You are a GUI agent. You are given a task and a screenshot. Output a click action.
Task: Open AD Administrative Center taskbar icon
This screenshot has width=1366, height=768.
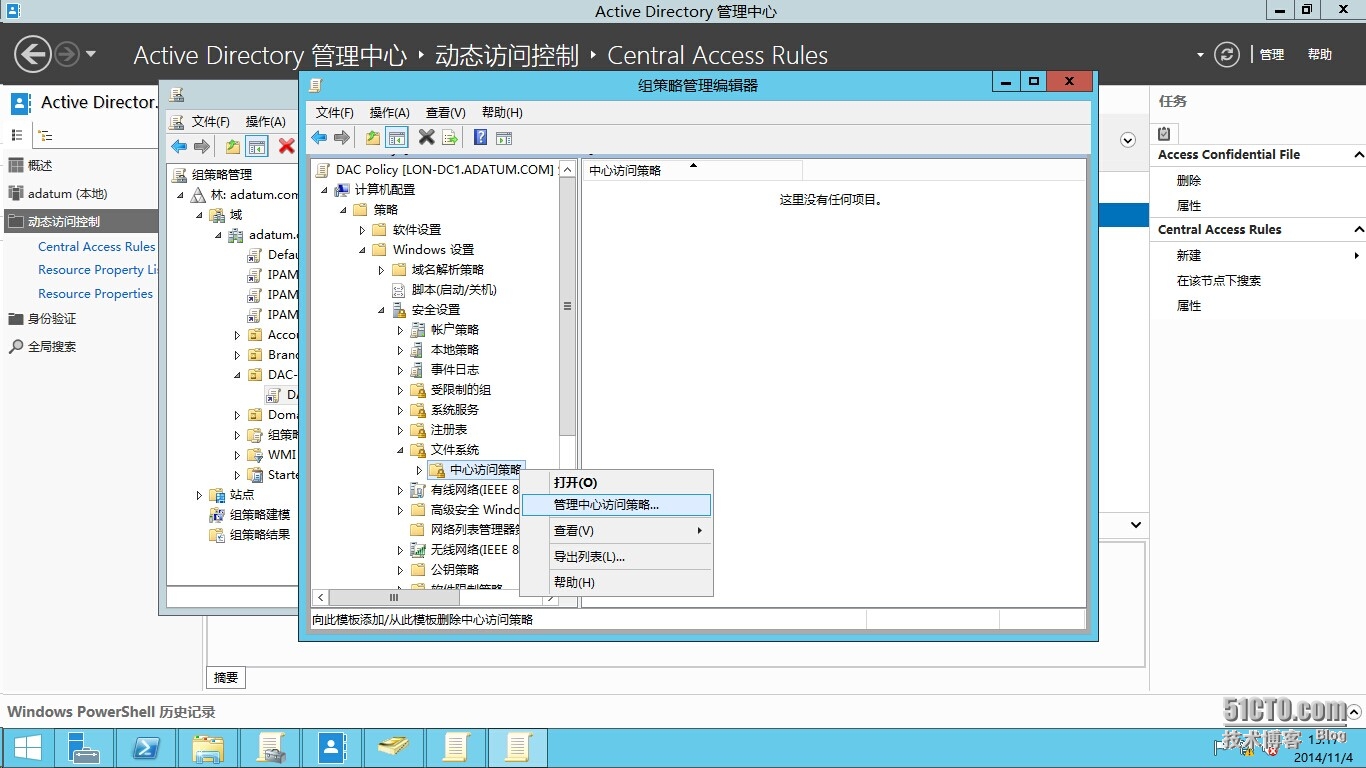click(332, 748)
